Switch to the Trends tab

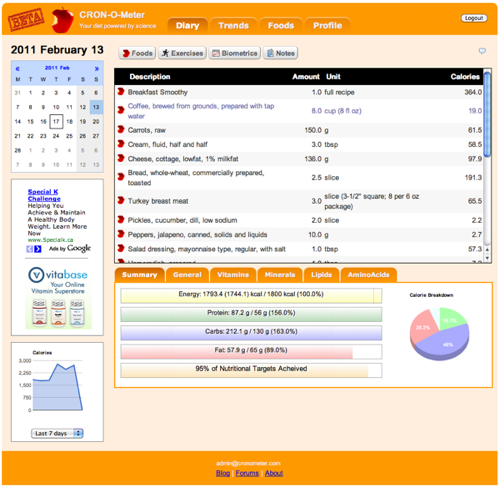(233, 26)
